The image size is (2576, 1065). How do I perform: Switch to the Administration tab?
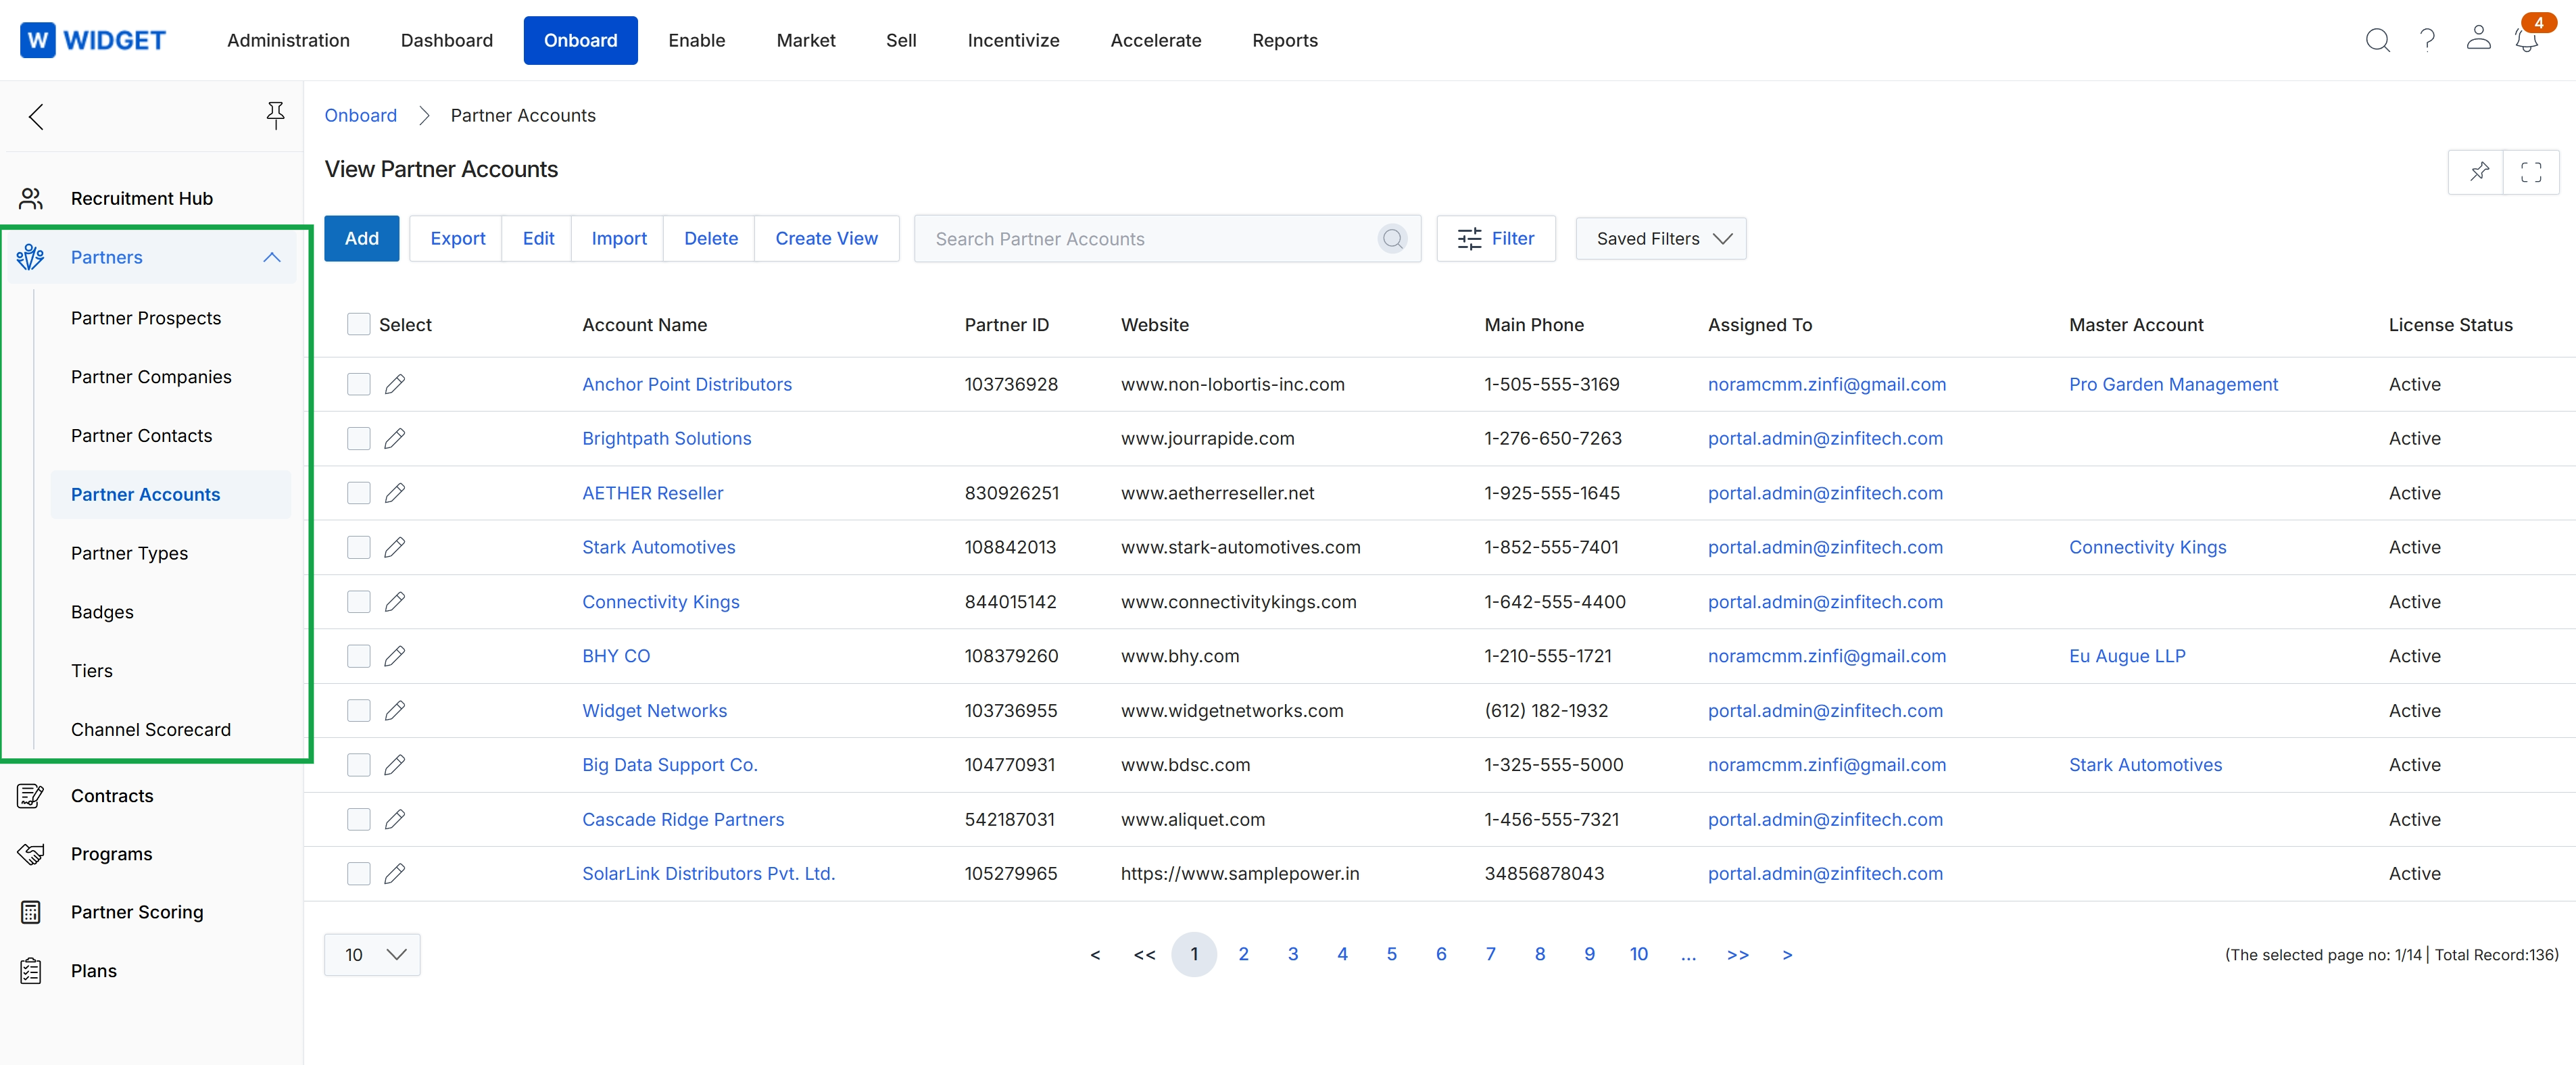(x=288, y=40)
